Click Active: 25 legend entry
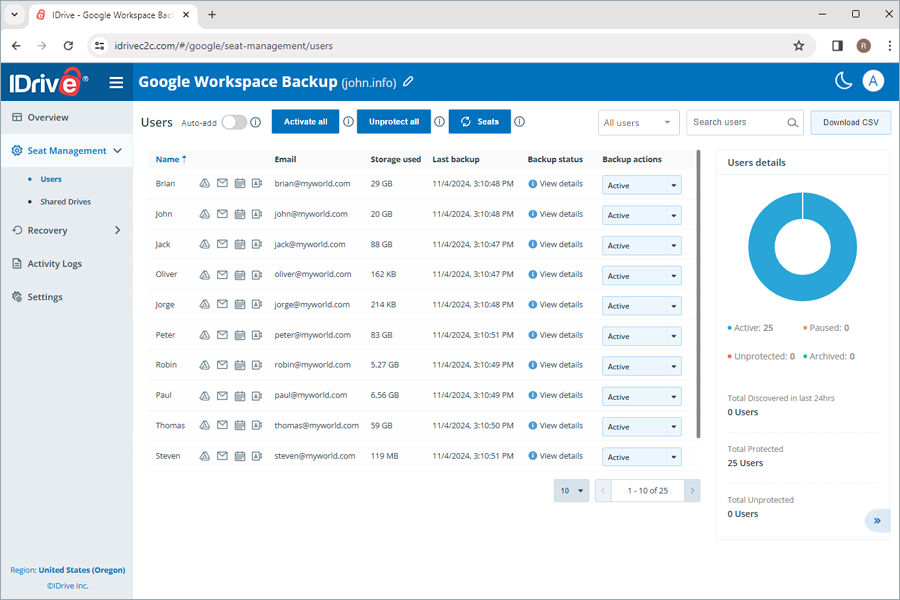 coord(750,328)
